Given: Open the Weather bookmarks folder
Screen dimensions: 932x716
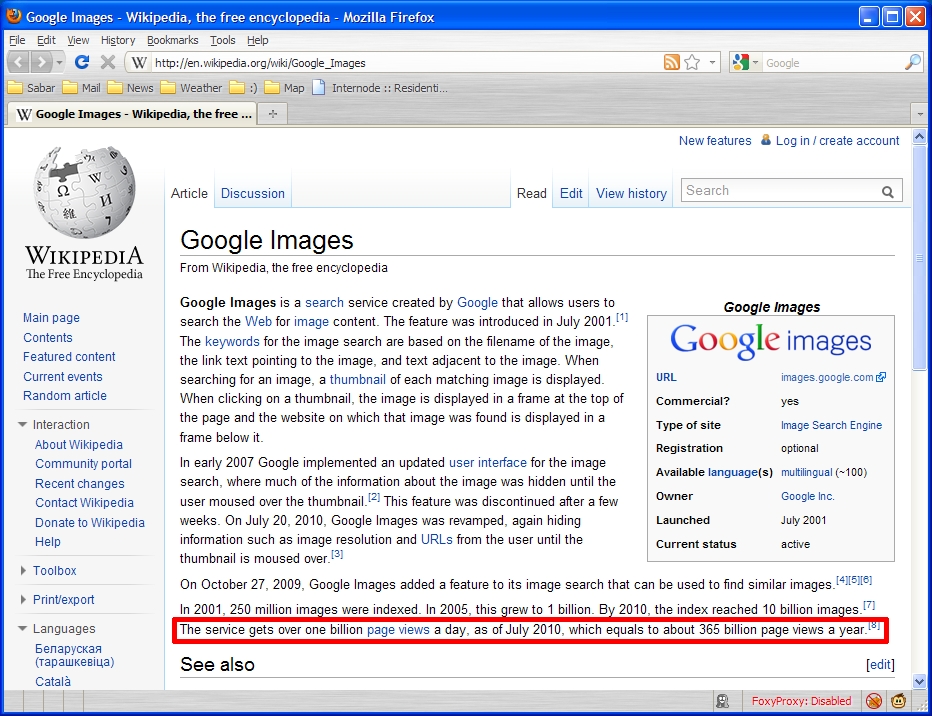Looking at the screenshot, I should pyautogui.click(x=191, y=88).
